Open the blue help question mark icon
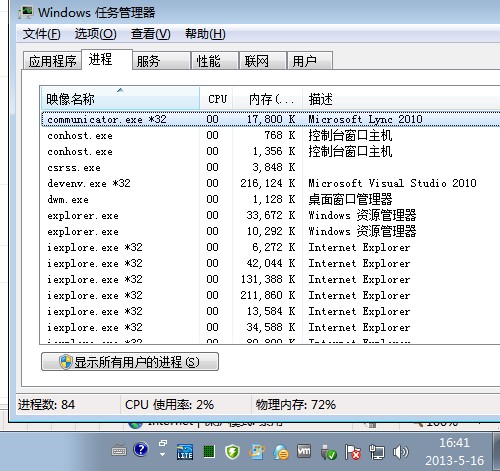Viewport: 500px width, 471px height. pyautogui.click(x=141, y=449)
